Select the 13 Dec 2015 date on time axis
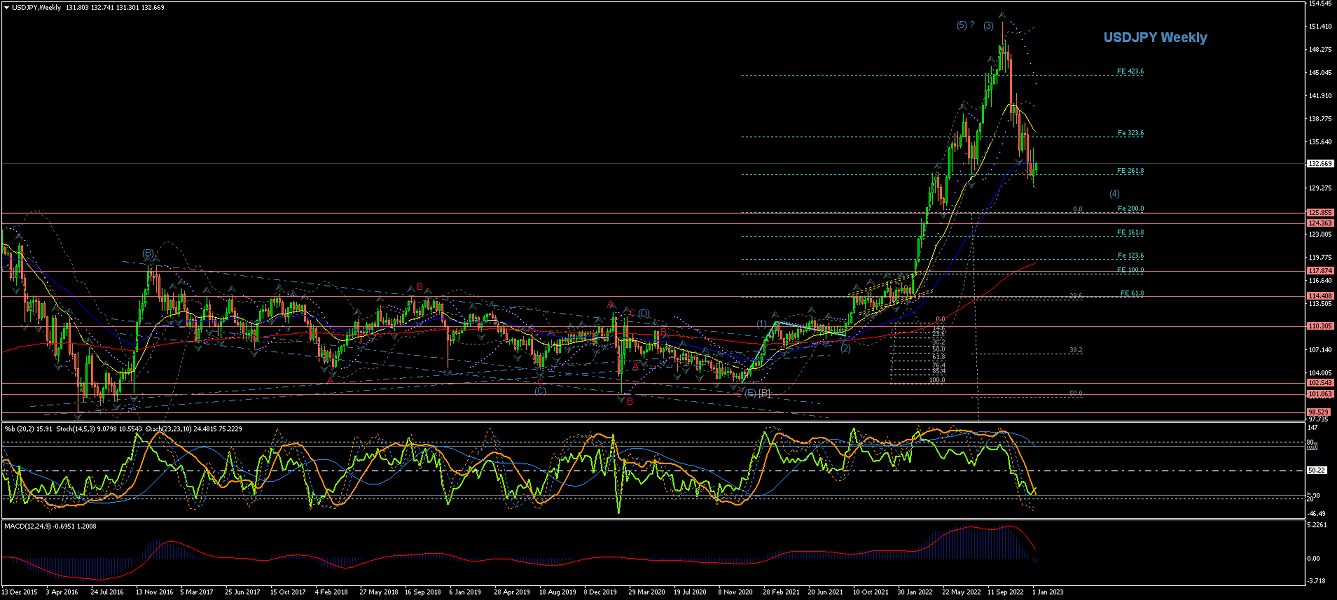Viewport: 1337px width, 600px height. (21, 592)
